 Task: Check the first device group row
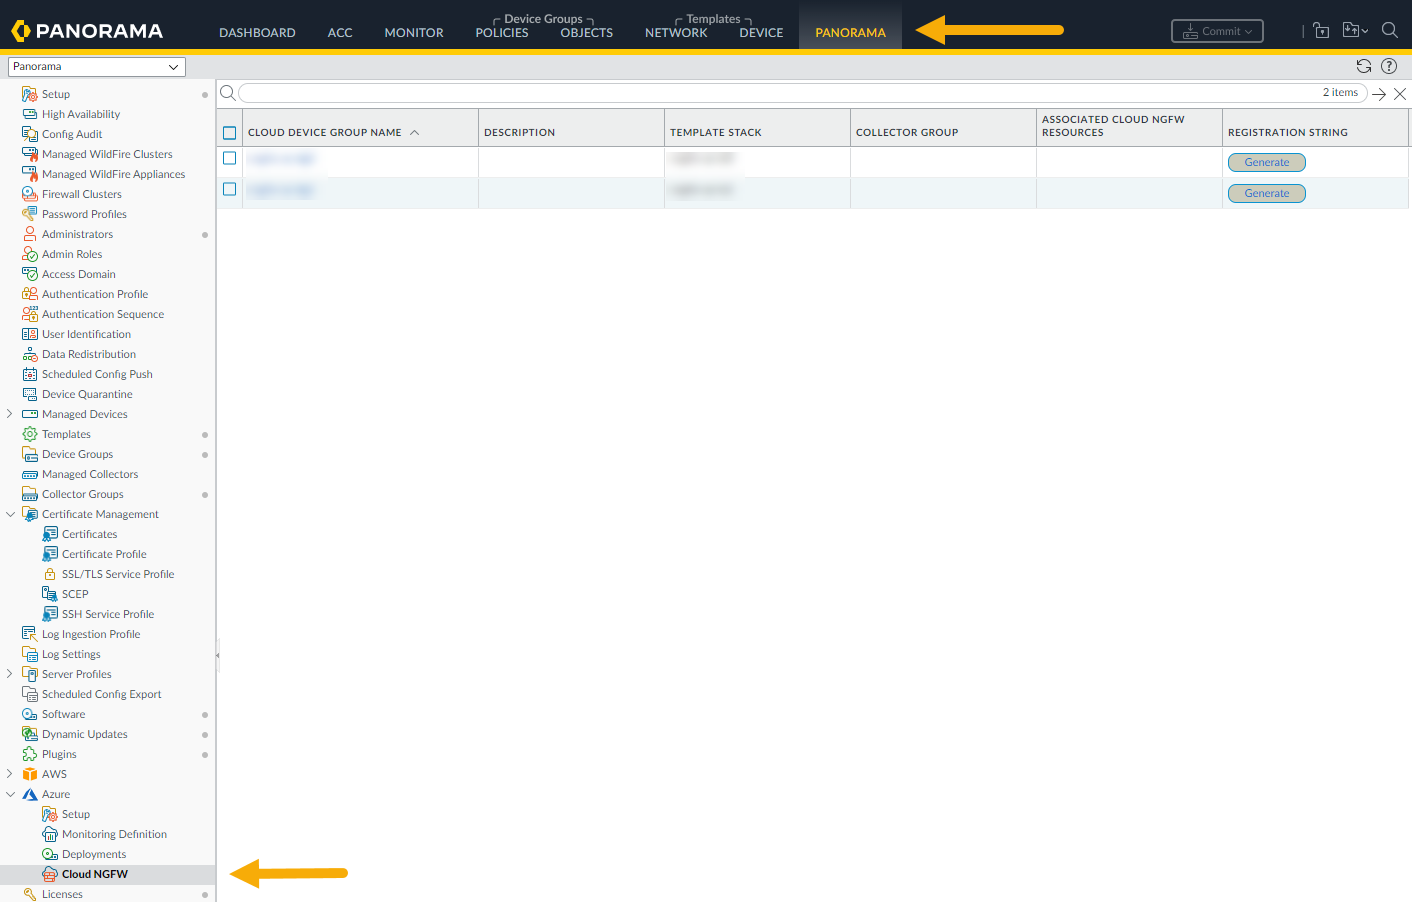[x=230, y=158]
